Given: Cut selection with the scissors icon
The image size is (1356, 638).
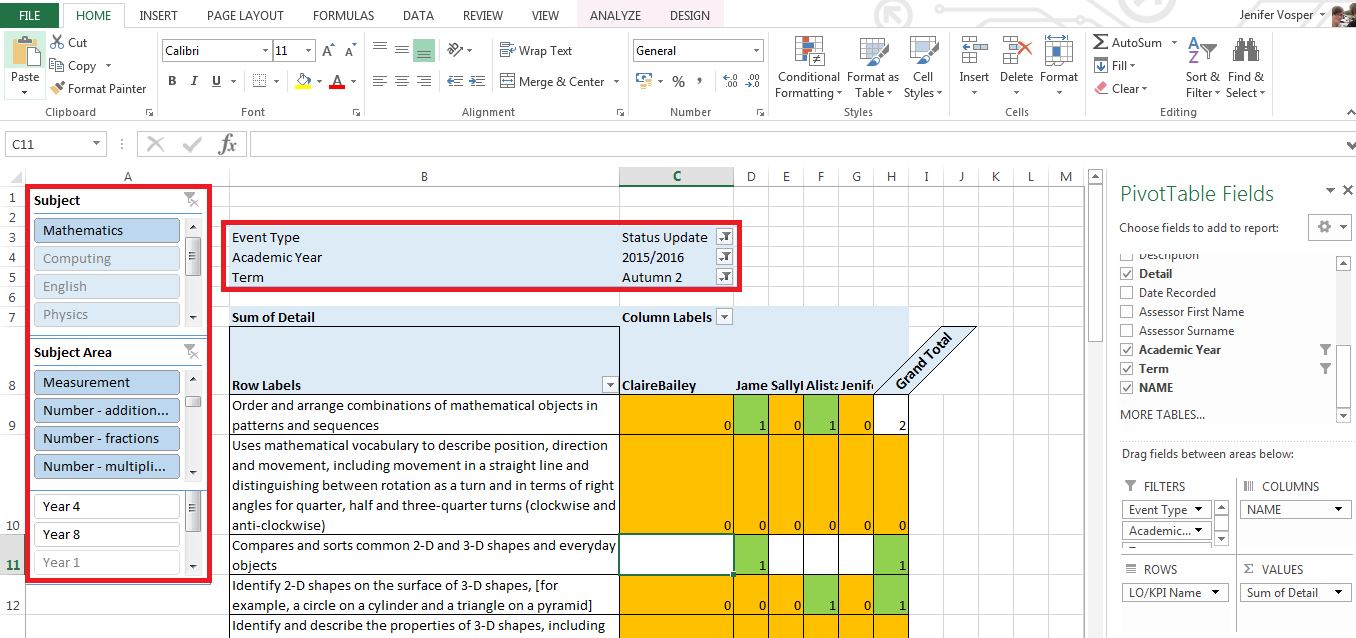Looking at the screenshot, I should (x=56, y=43).
